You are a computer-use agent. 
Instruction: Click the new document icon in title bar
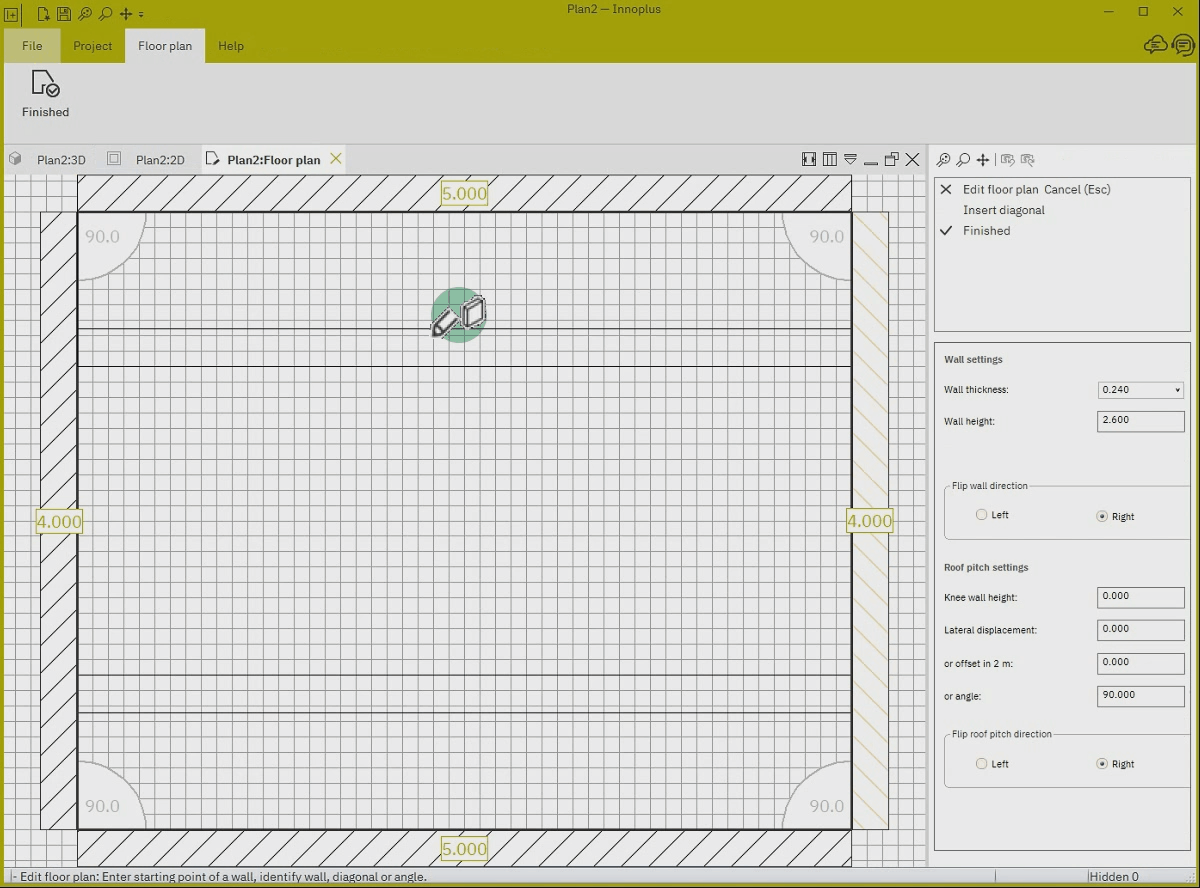[x=44, y=14]
